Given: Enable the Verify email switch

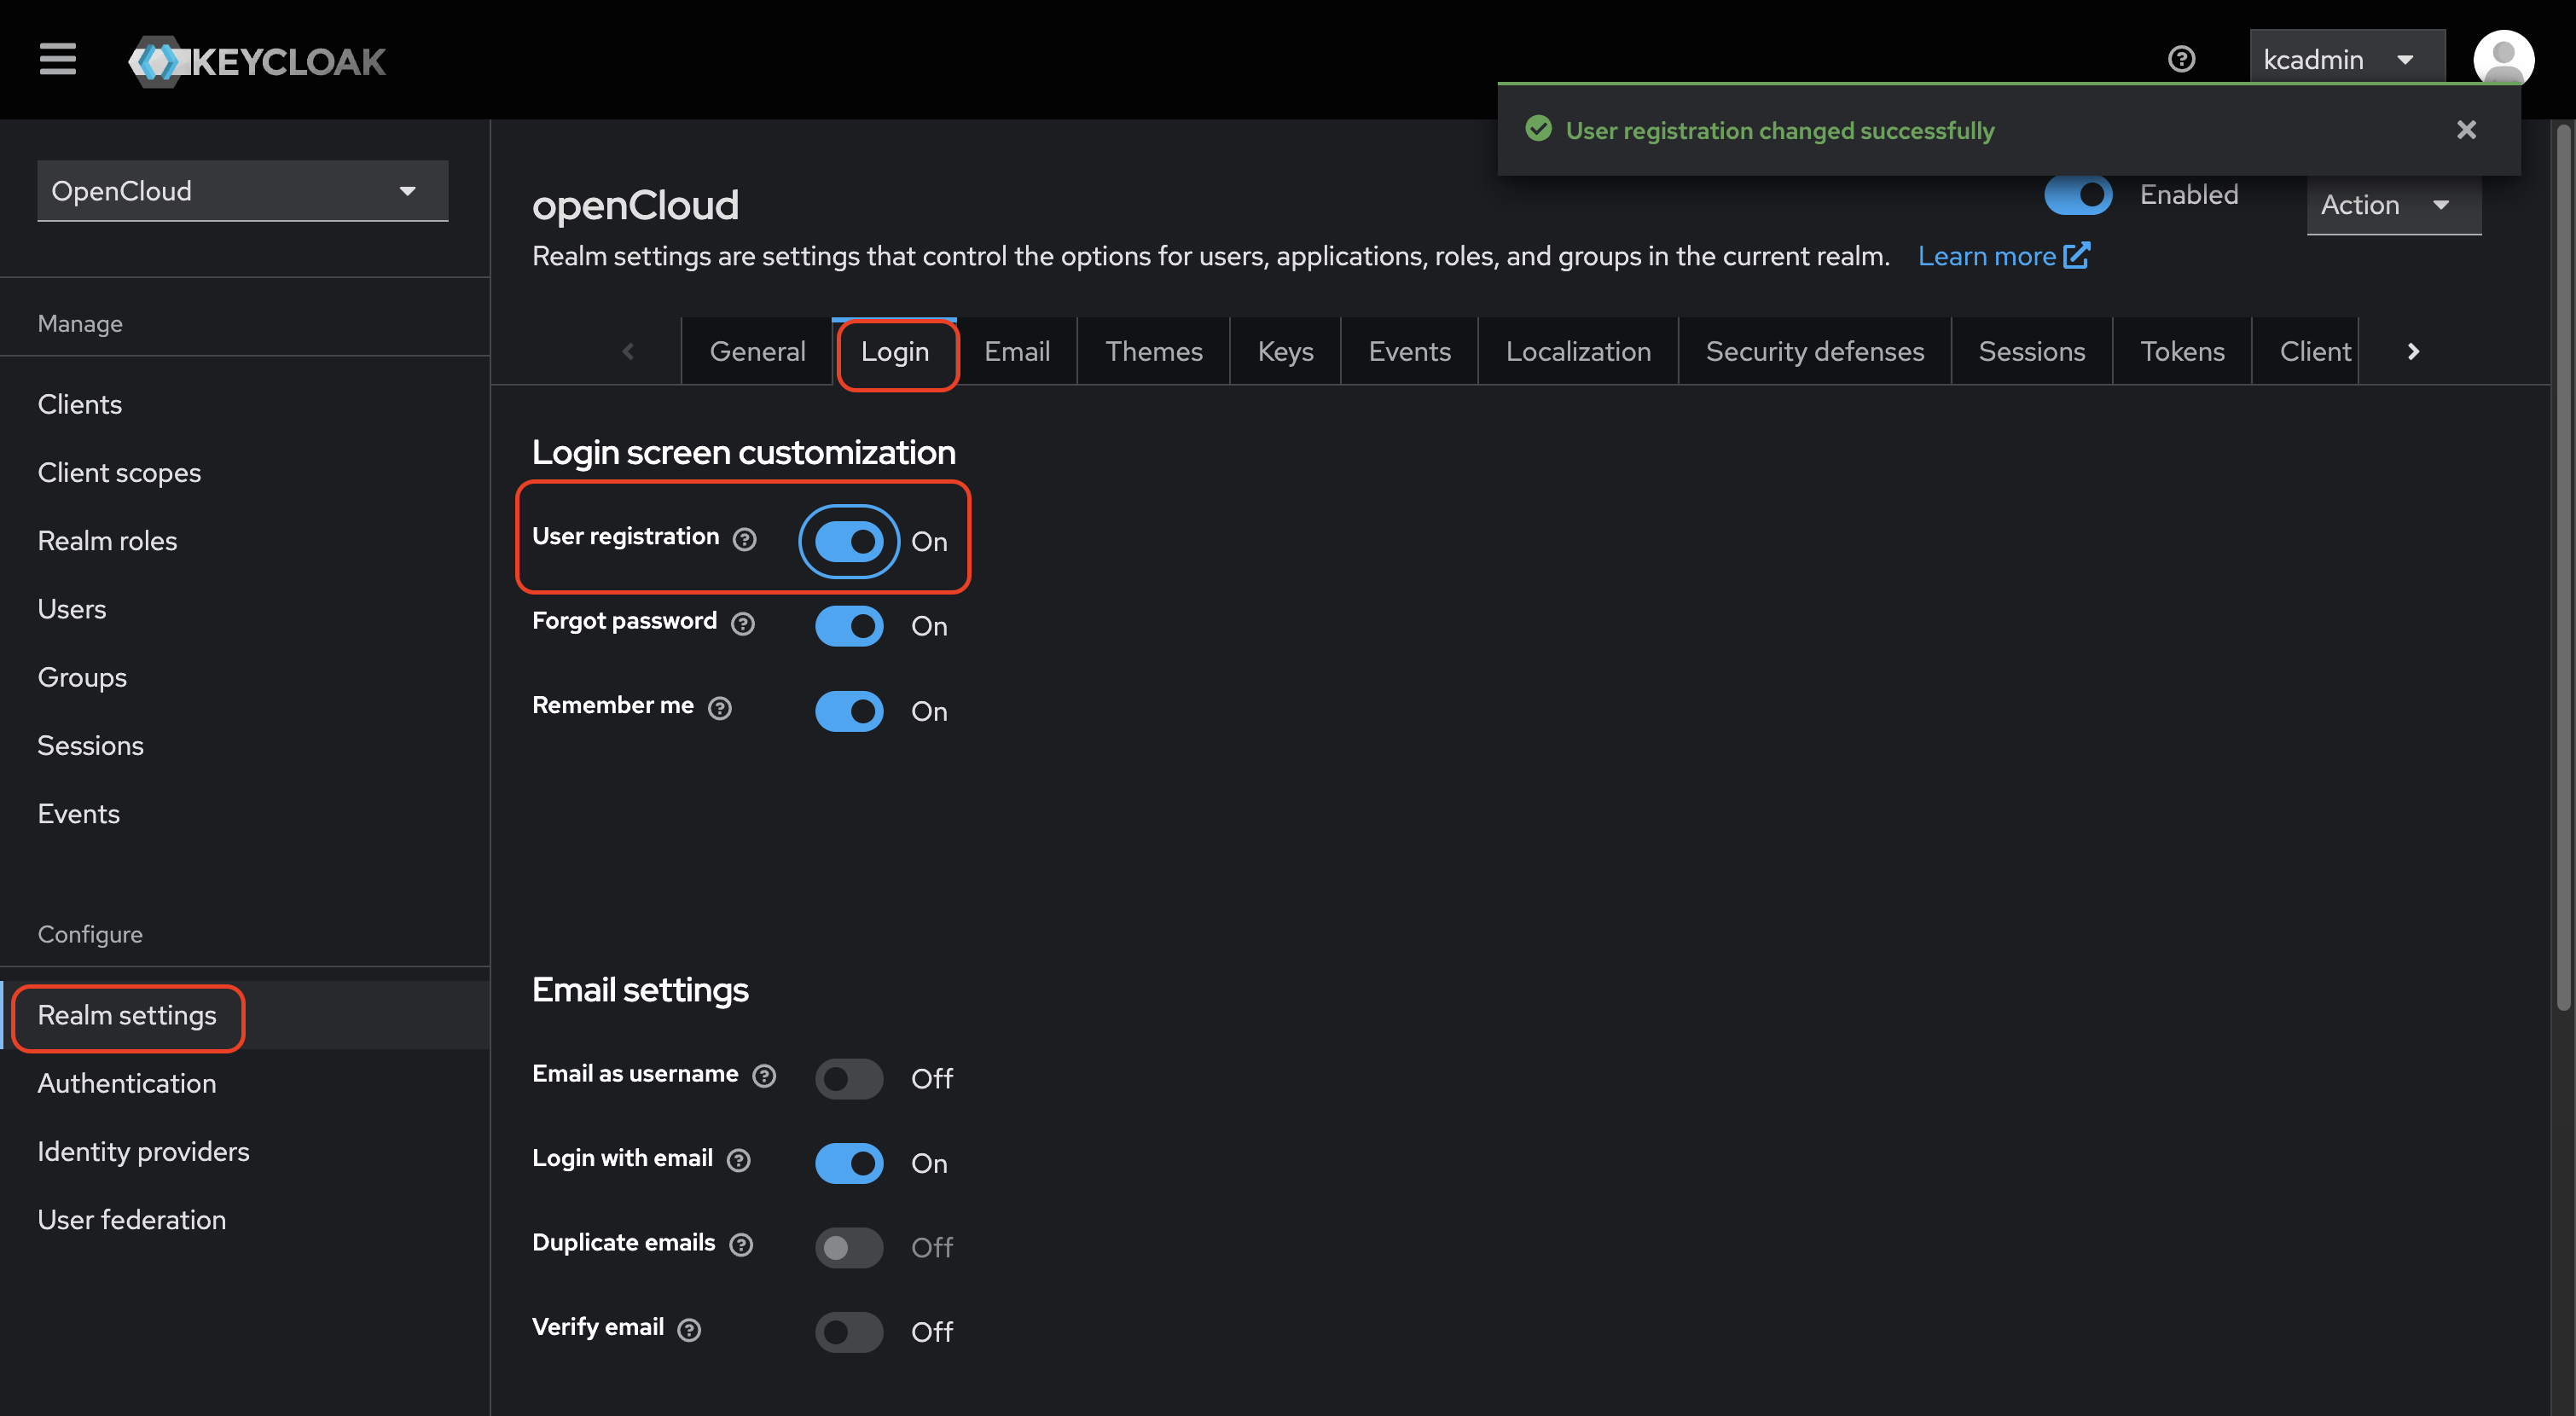Looking at the screenshot, I should pyautogui.click(x=849, y=1332).
